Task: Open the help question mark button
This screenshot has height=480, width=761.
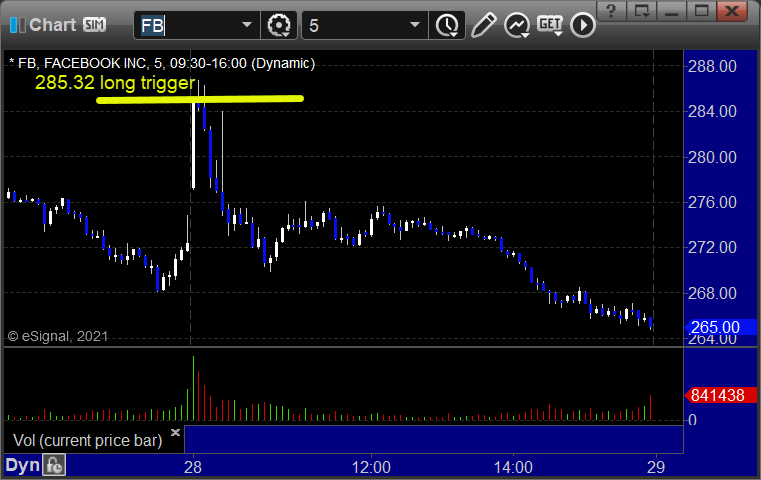Action: click(612, 11)
